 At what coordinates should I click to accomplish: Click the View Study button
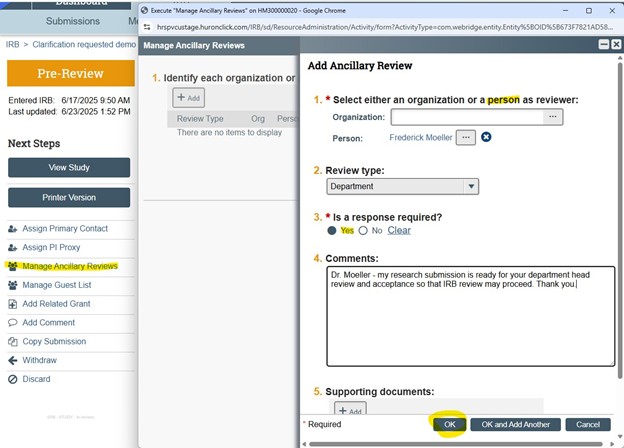pyautogui.click(x=69, y=168)
